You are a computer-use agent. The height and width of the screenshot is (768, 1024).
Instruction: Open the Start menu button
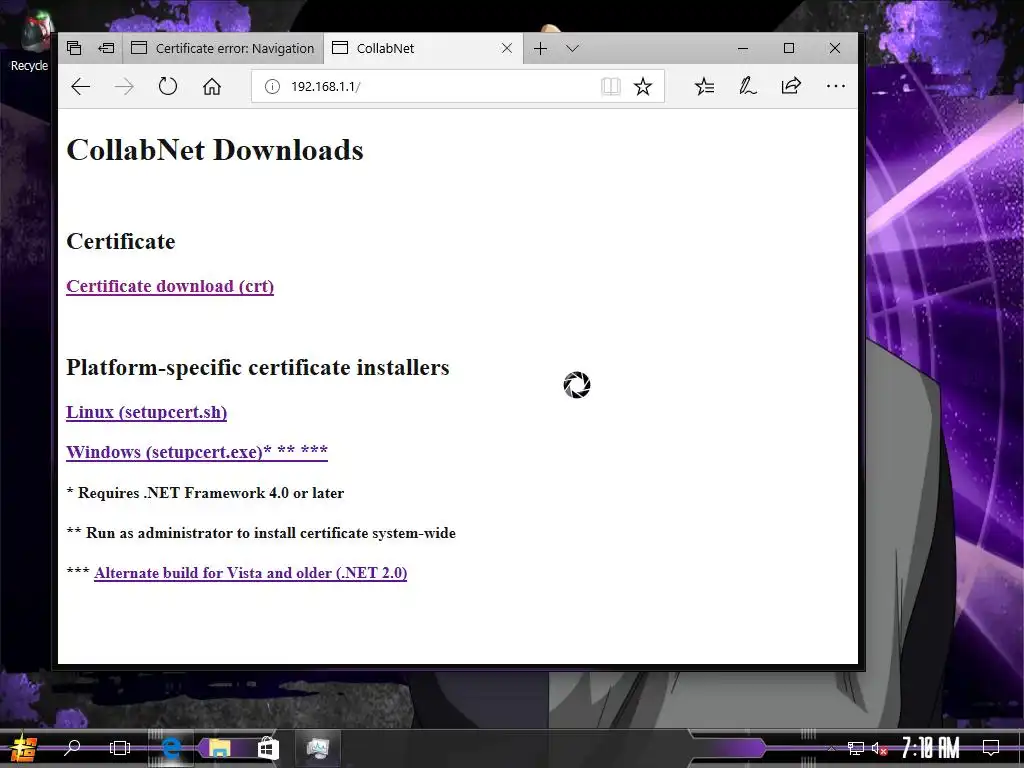pos(24,748)
